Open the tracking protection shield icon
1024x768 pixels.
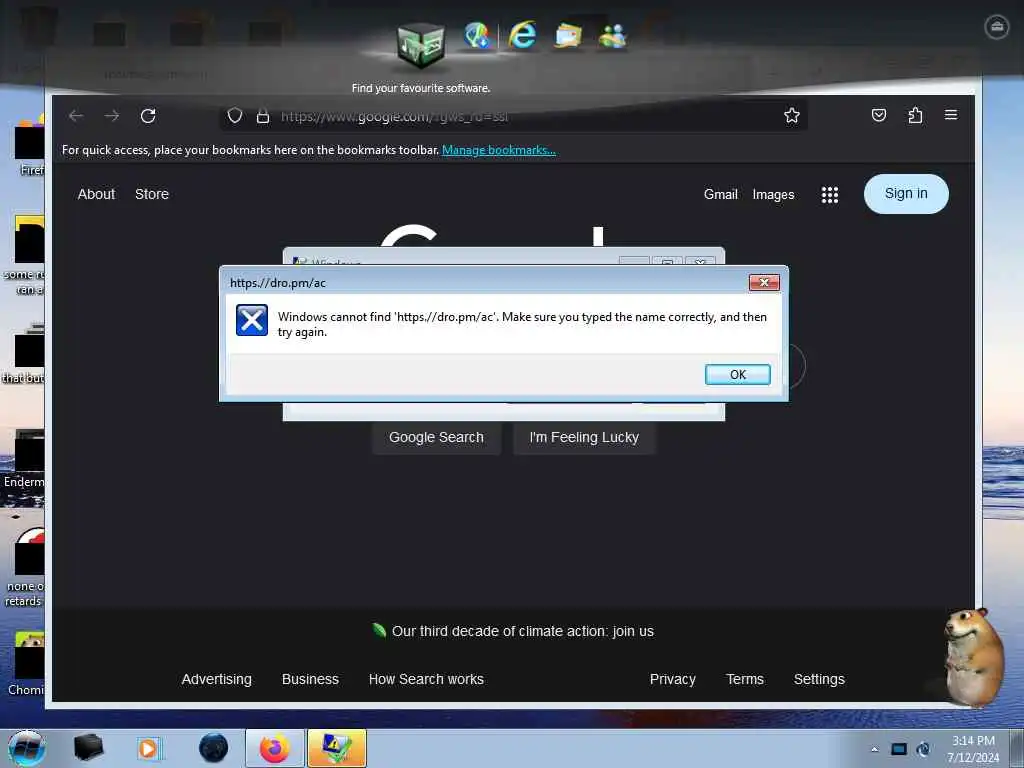pos(234,116)
